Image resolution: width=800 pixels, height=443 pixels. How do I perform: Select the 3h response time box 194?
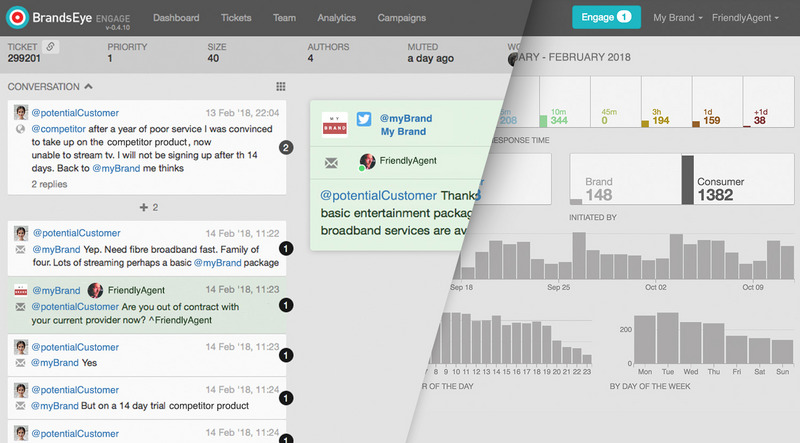pos(666,102)
